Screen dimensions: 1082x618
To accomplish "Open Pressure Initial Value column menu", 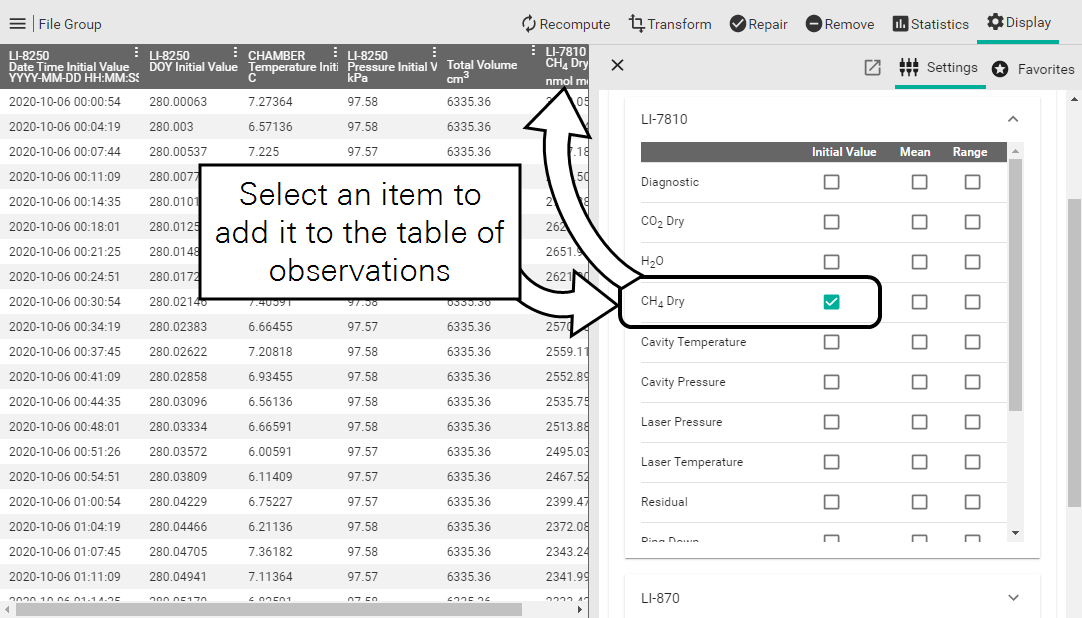I will 434,52.
